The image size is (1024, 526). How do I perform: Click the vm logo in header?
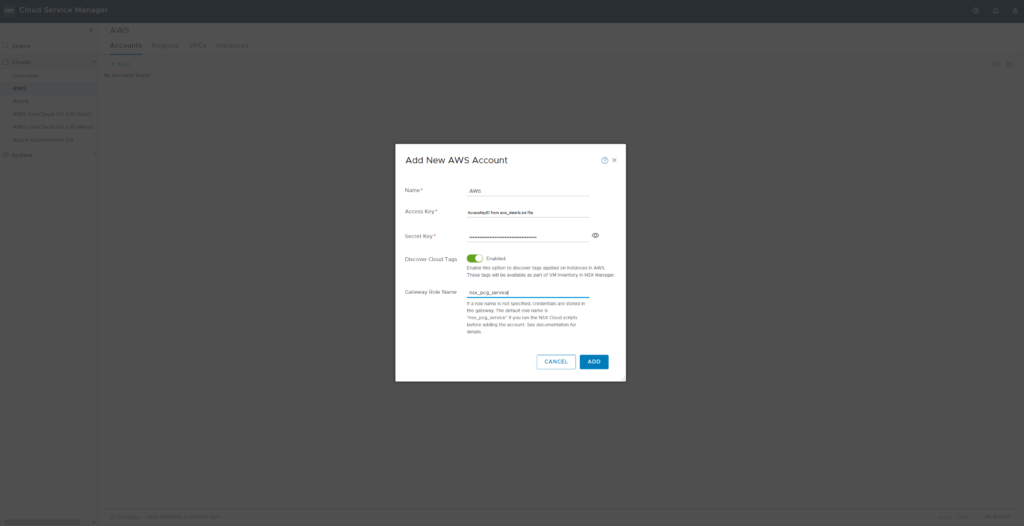pyautogui.click(x=8, y=10)
